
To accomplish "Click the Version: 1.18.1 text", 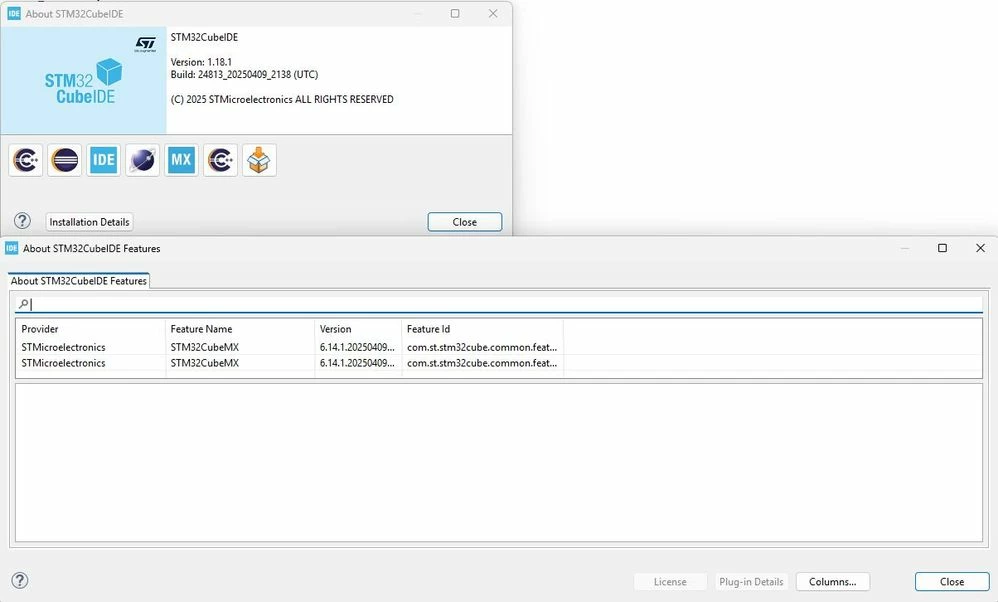I will tap(201, 62).
